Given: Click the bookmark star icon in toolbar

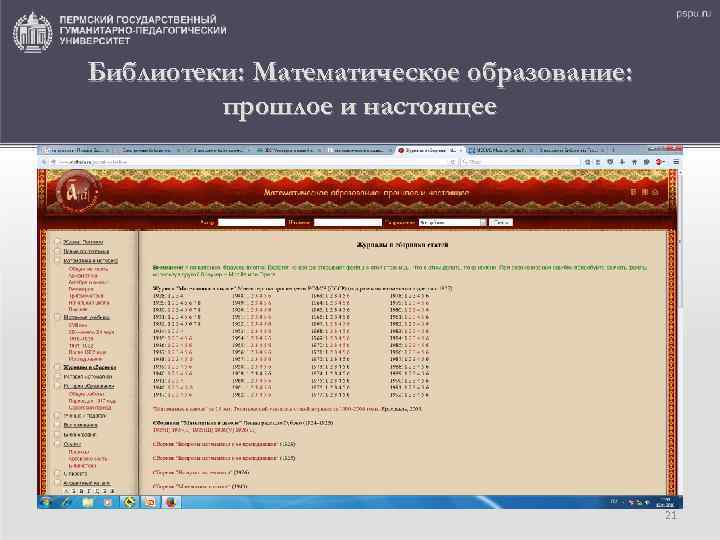Looking at the screenshot, I should tap(586, 162).
